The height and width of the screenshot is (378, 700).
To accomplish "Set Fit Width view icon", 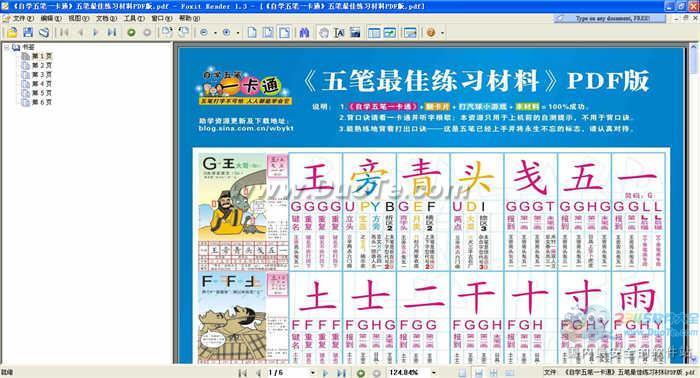I will [x=284, y=32].
